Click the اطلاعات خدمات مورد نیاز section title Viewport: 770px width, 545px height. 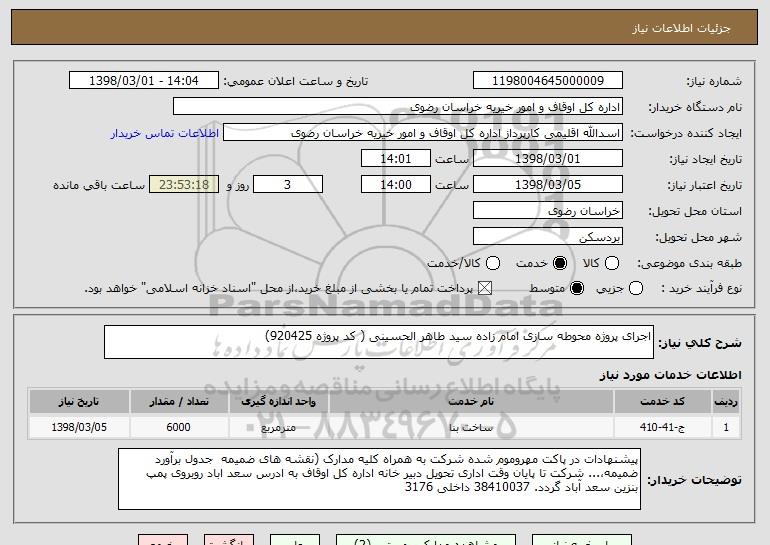tap(670, 375)
